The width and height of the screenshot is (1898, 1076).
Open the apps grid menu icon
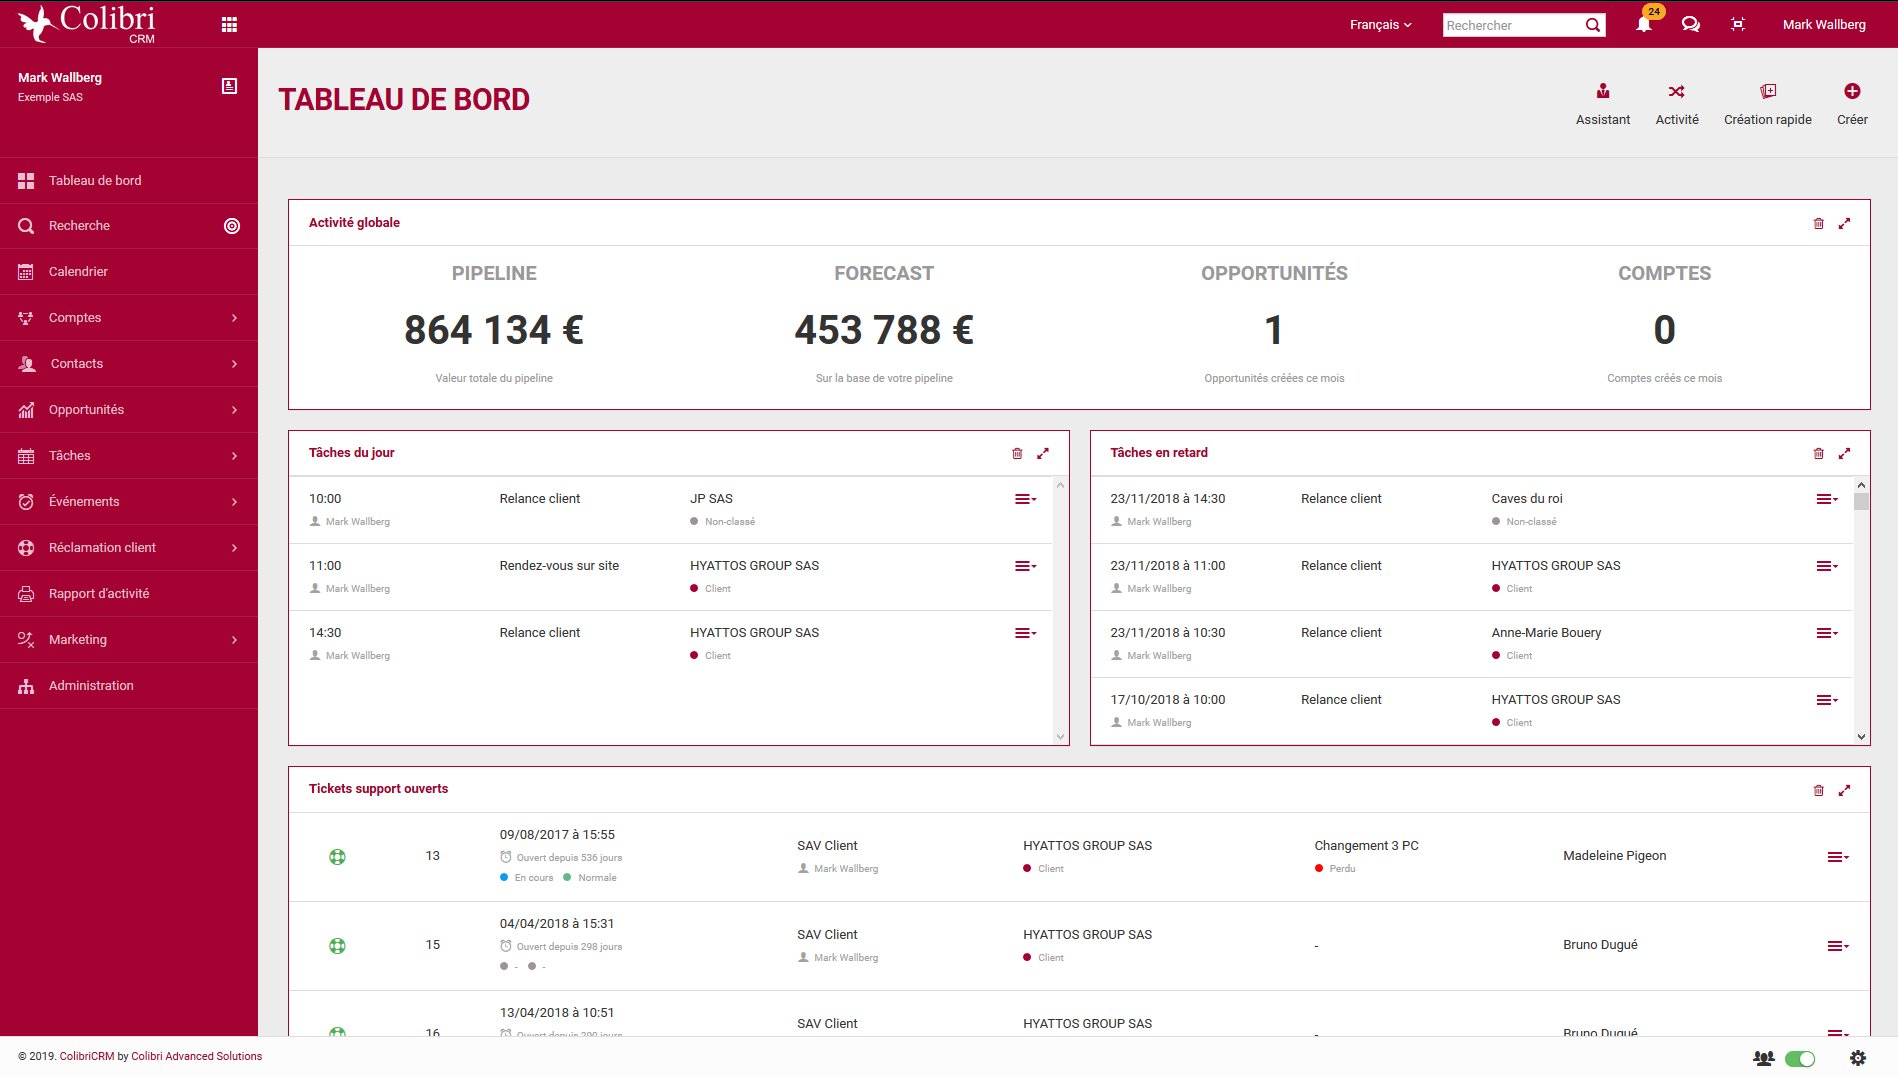point(229,25)
